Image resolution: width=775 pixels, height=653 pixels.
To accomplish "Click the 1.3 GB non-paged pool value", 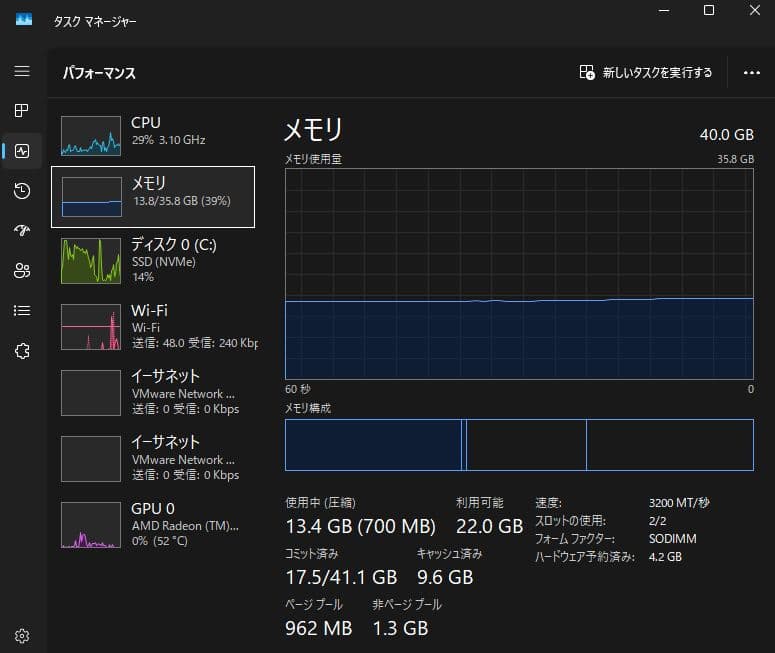I will (400, 628).
